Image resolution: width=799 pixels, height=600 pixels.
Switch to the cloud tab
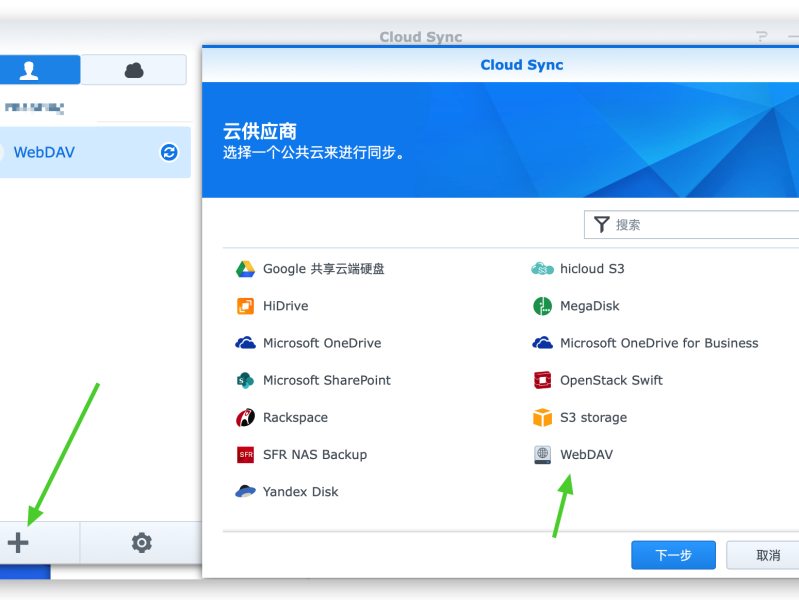(x=134, y=69)
